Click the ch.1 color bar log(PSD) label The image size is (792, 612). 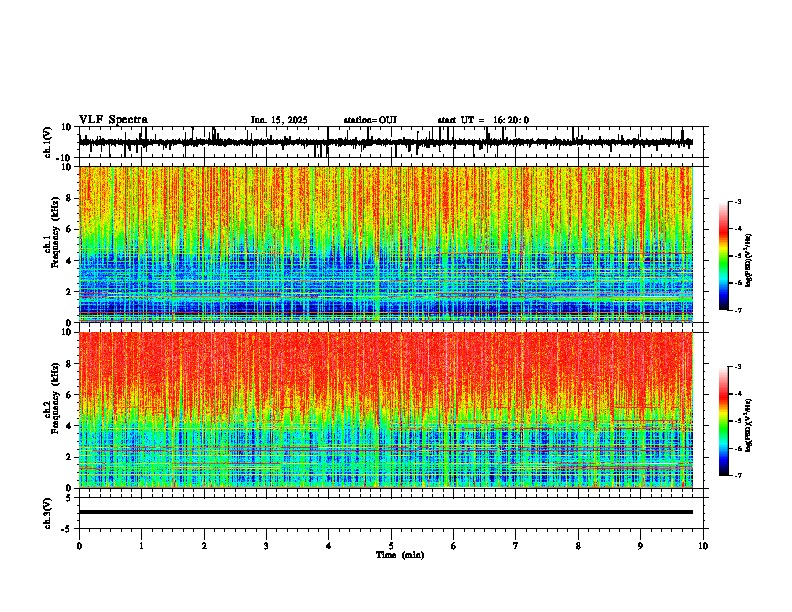coord(749,260)
